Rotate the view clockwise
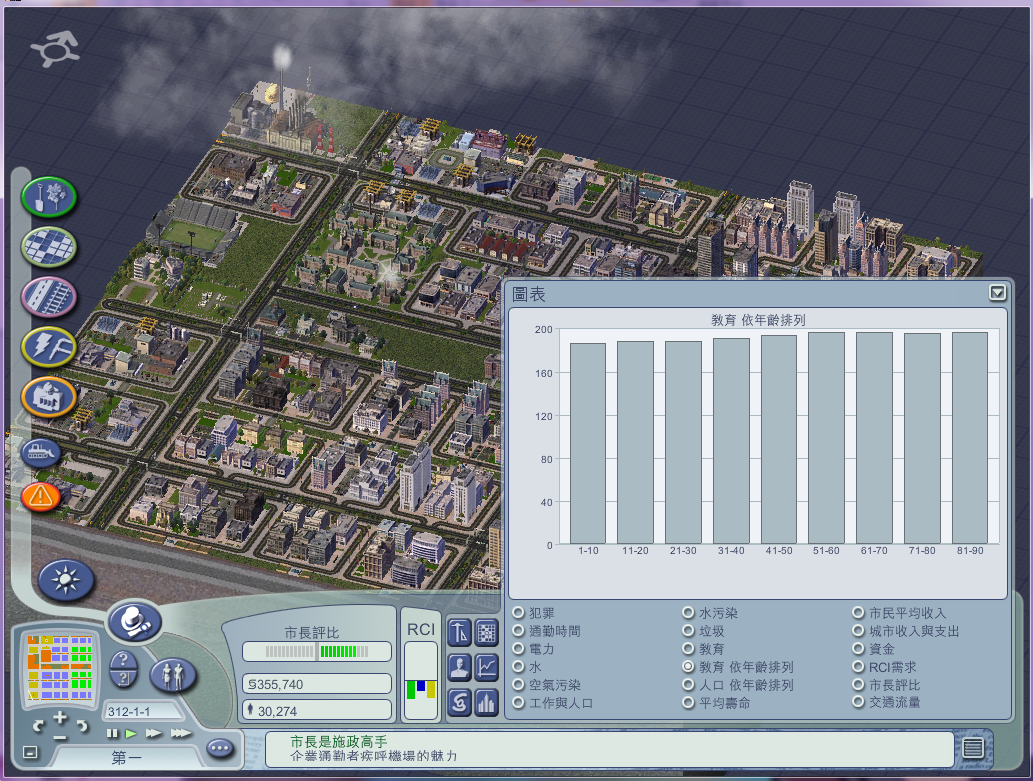The width and height of the screenshot is (1033, 781). (82, 726)
